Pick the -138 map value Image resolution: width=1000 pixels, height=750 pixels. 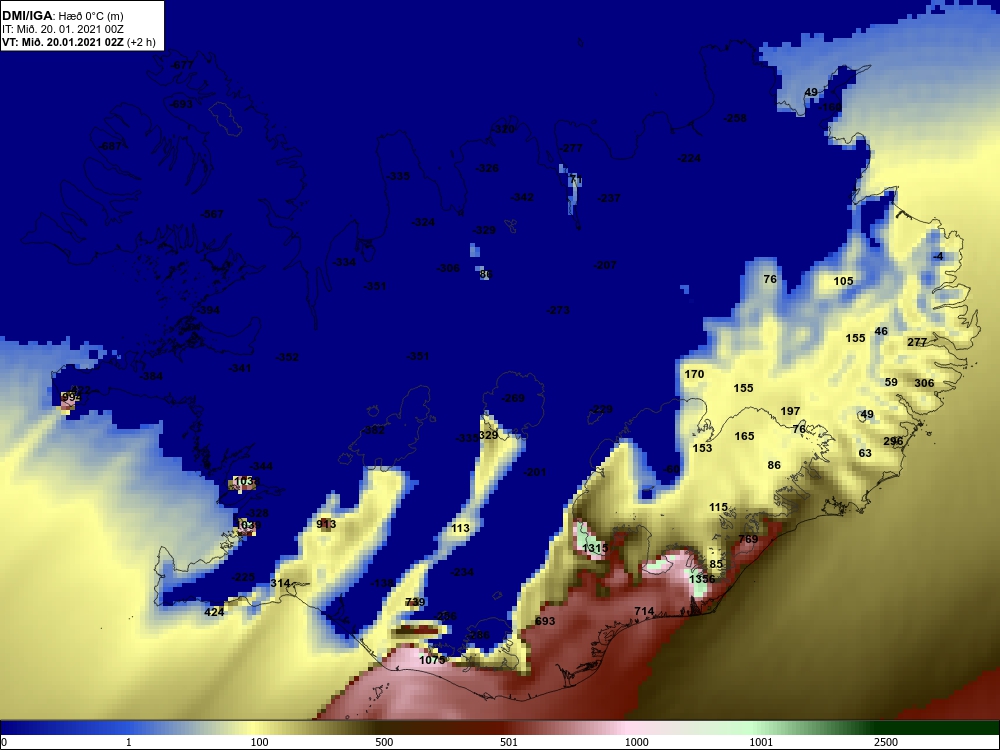tap(383, 582)
